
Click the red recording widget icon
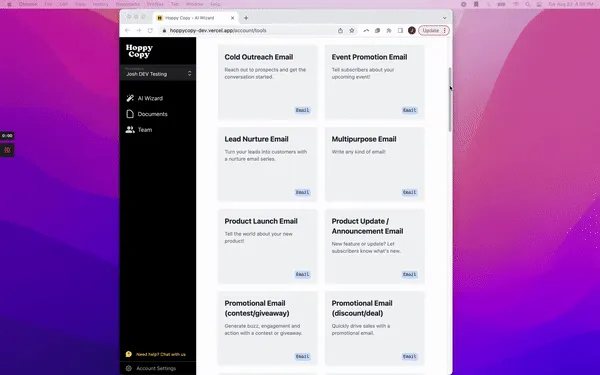pyautogui.click(x=7, y=150)
